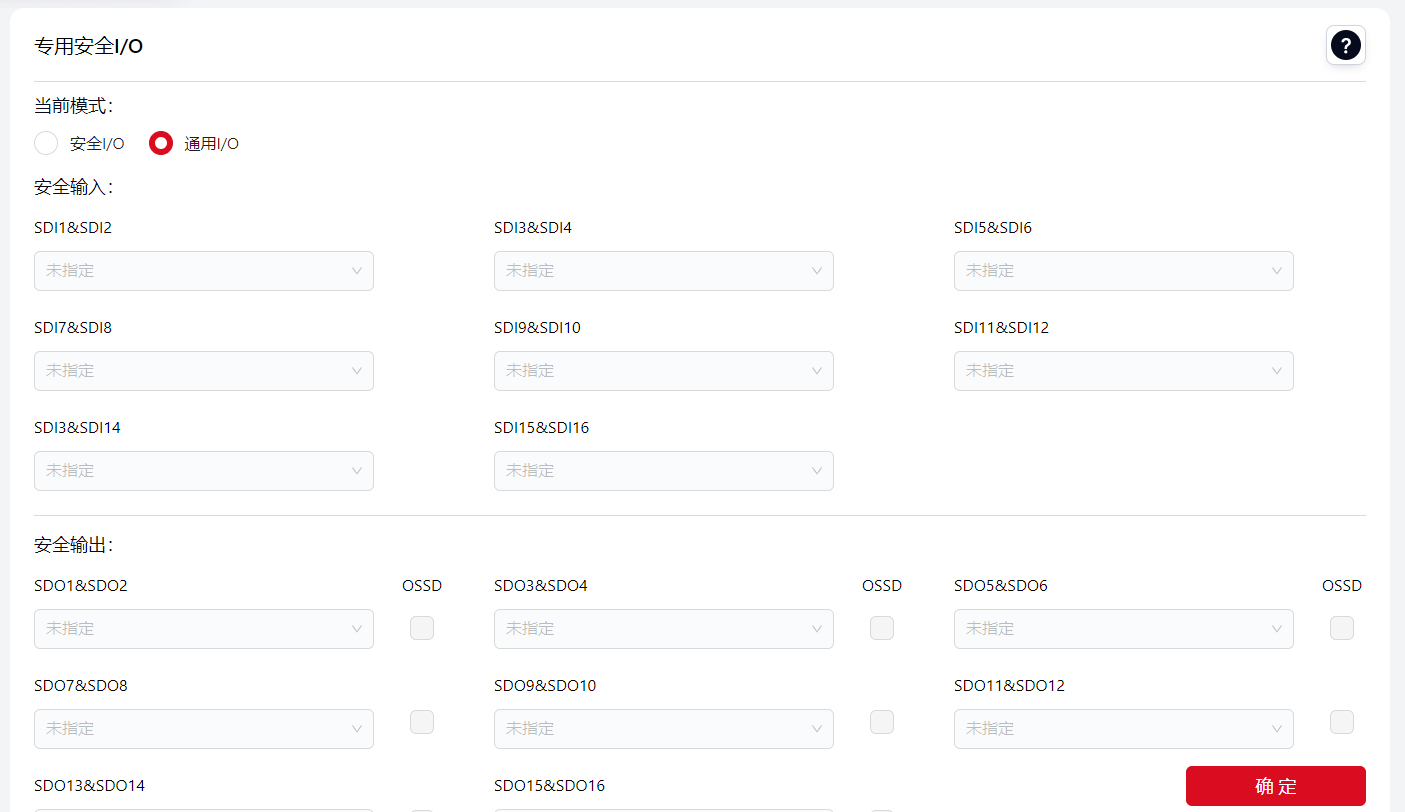This screenshot has height=812, width=1405.
Task: Enable the checkbox beside SDO11&SDO12
Action: click(x=1341, y=722)
